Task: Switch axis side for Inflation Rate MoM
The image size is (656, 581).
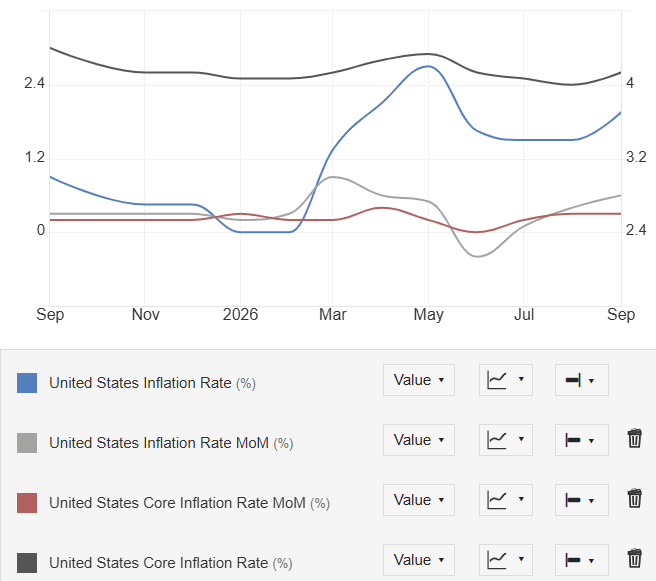Action: [582, 440]
